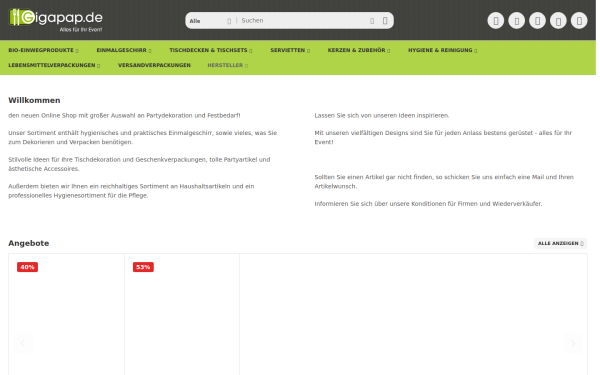The width and height of the screenshot is (600, 375).
Task: Open the Einmalgeschirr menu
Action: (x=124, y=50)
